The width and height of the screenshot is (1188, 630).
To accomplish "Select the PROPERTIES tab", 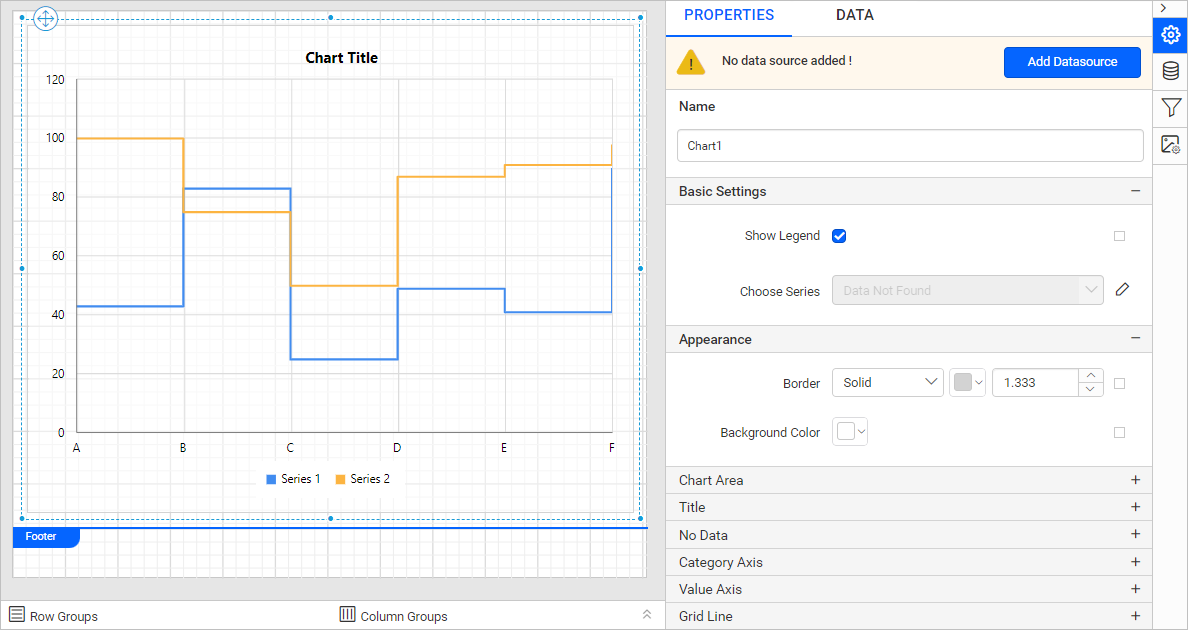I will 729,16.
